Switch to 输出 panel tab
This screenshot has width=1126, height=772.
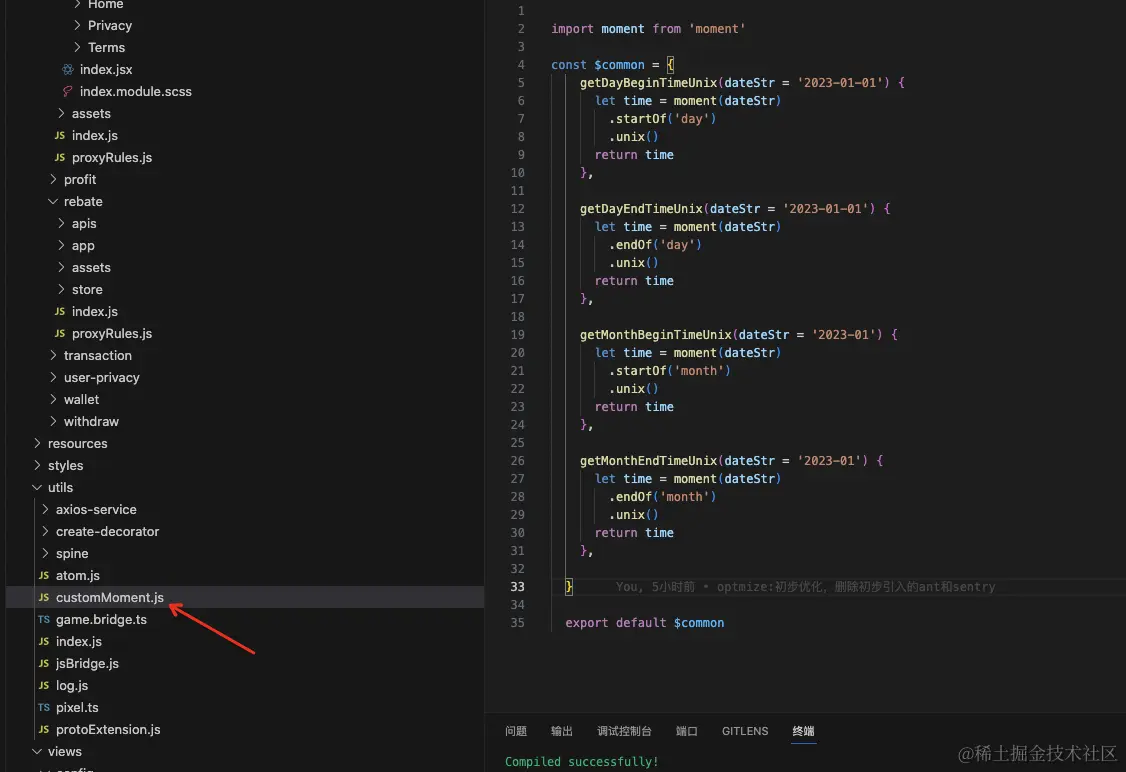562,731
